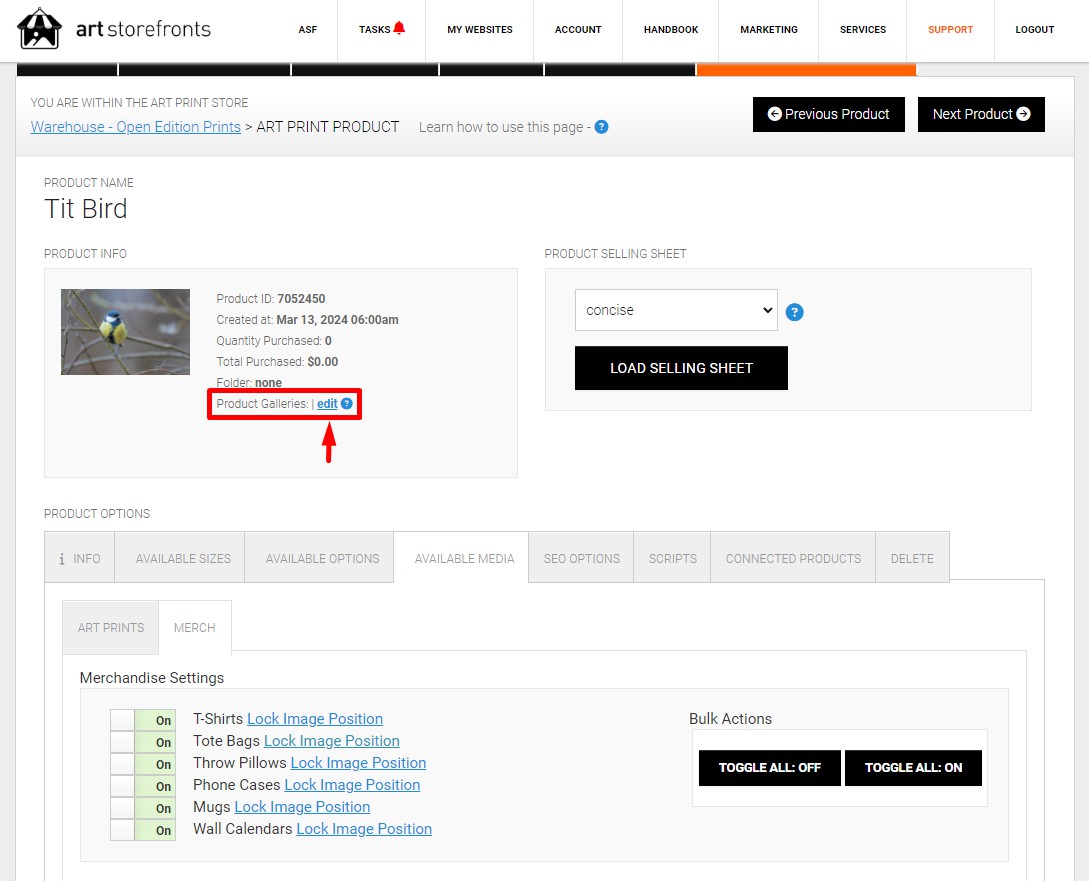The width and height of the screenshot is (1089, 881).
Task: Open help icon beside Learn how to use this page
Action: pyautogui.click(x=601, y=127)
